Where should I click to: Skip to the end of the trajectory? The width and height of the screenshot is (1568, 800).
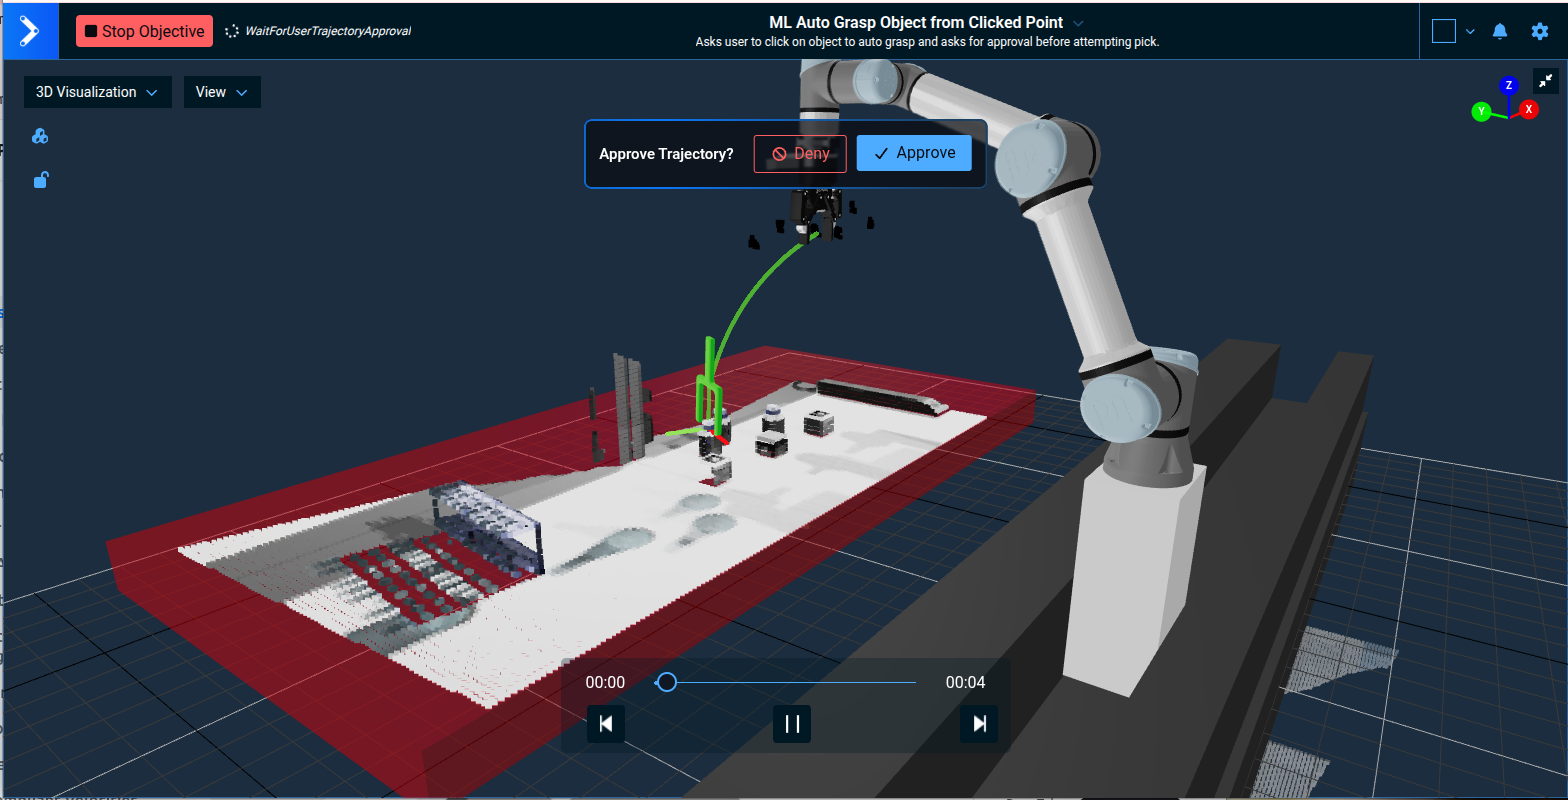pyautogui.click(x=979, y=724)
